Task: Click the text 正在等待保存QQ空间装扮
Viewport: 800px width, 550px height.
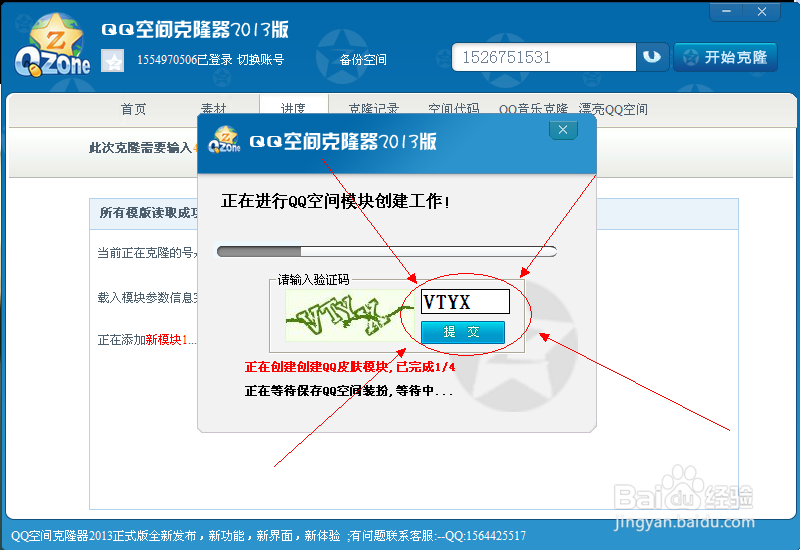Action: click(348, 391)
